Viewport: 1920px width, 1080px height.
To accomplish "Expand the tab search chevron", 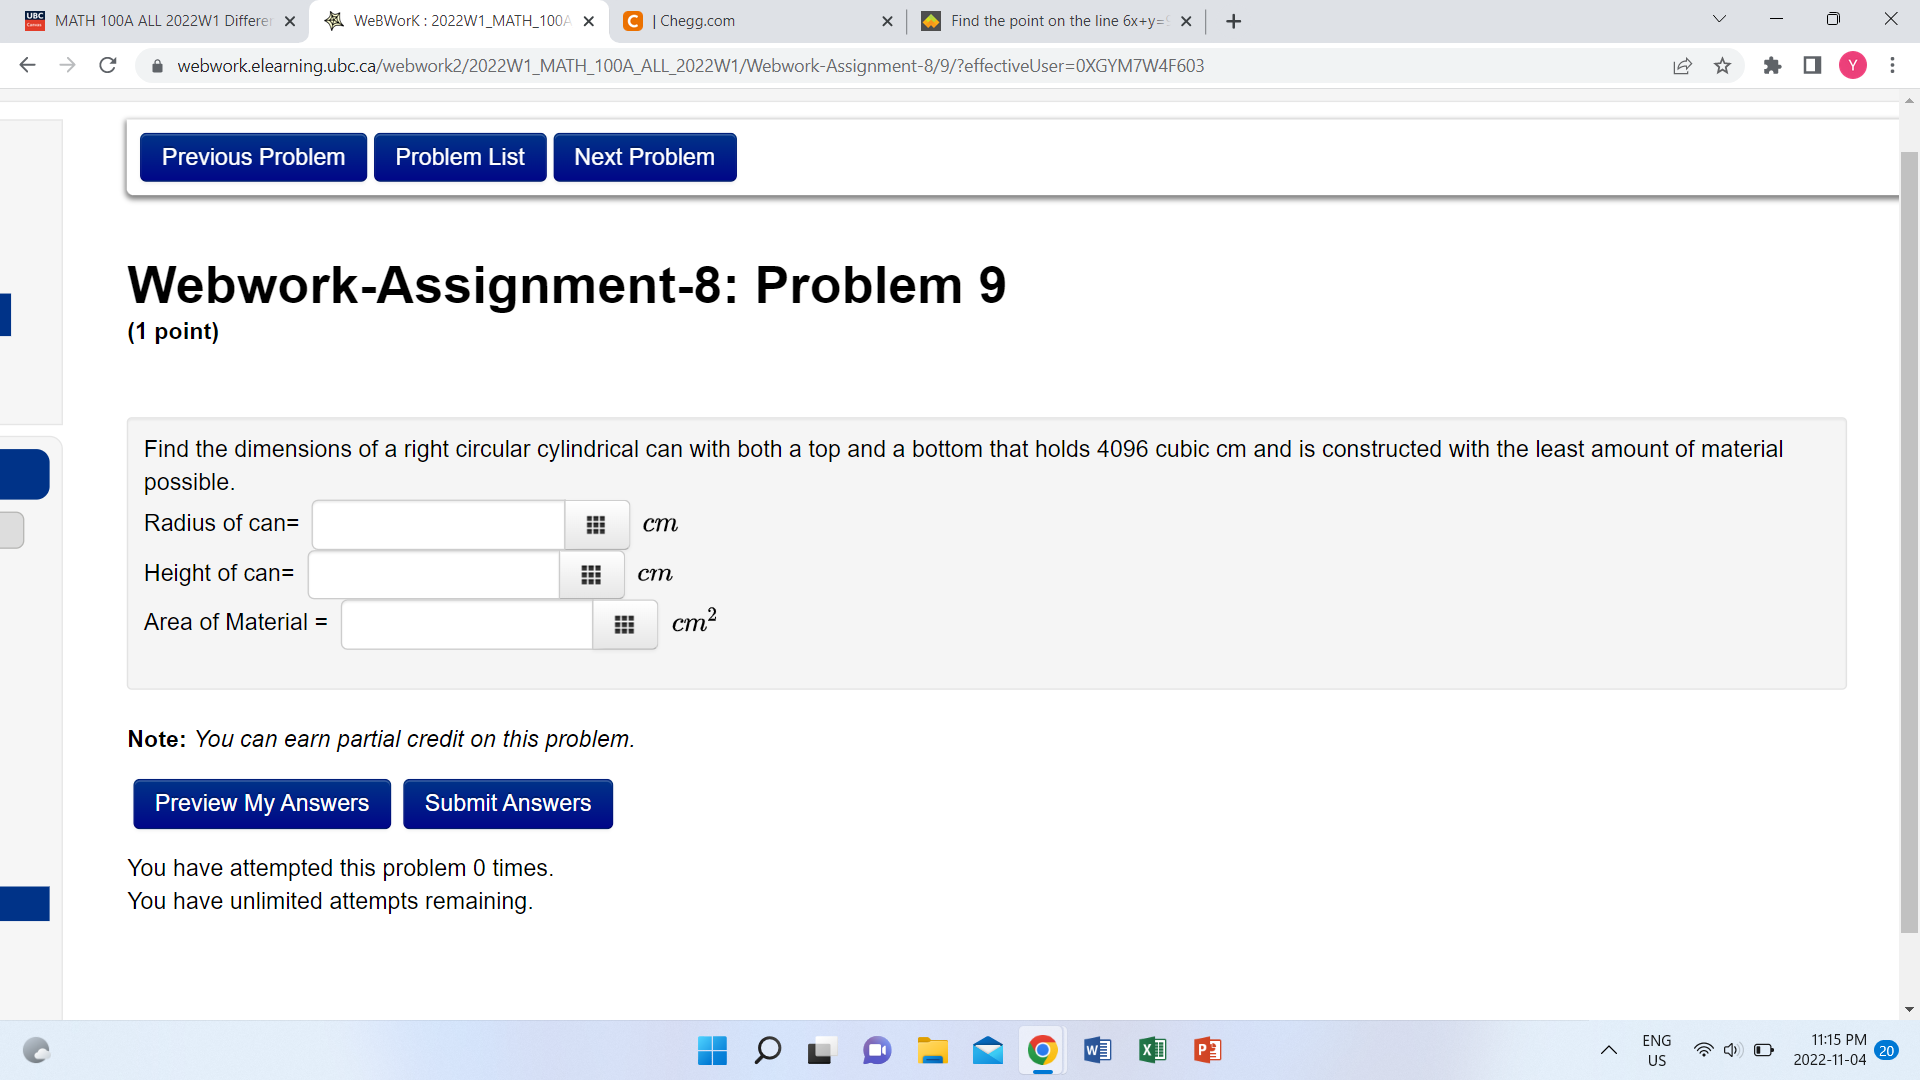I will click(1719, 19).
